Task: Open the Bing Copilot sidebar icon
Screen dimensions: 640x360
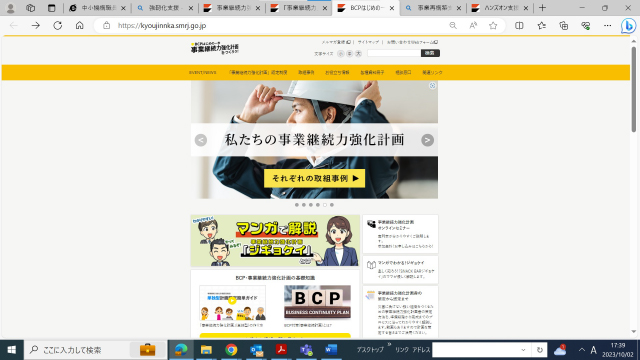Action: pos(628,26)
